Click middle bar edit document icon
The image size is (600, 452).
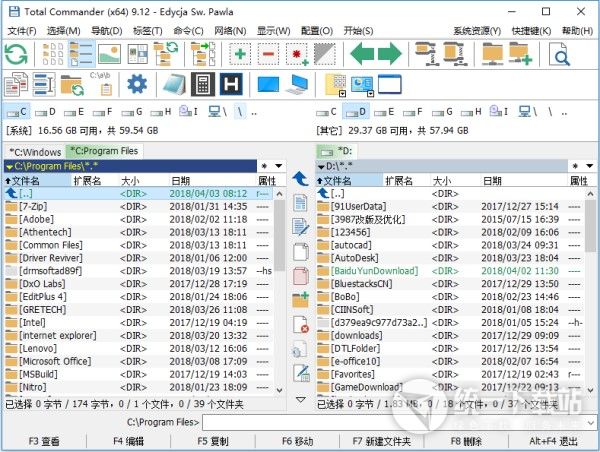click(301, 227)
